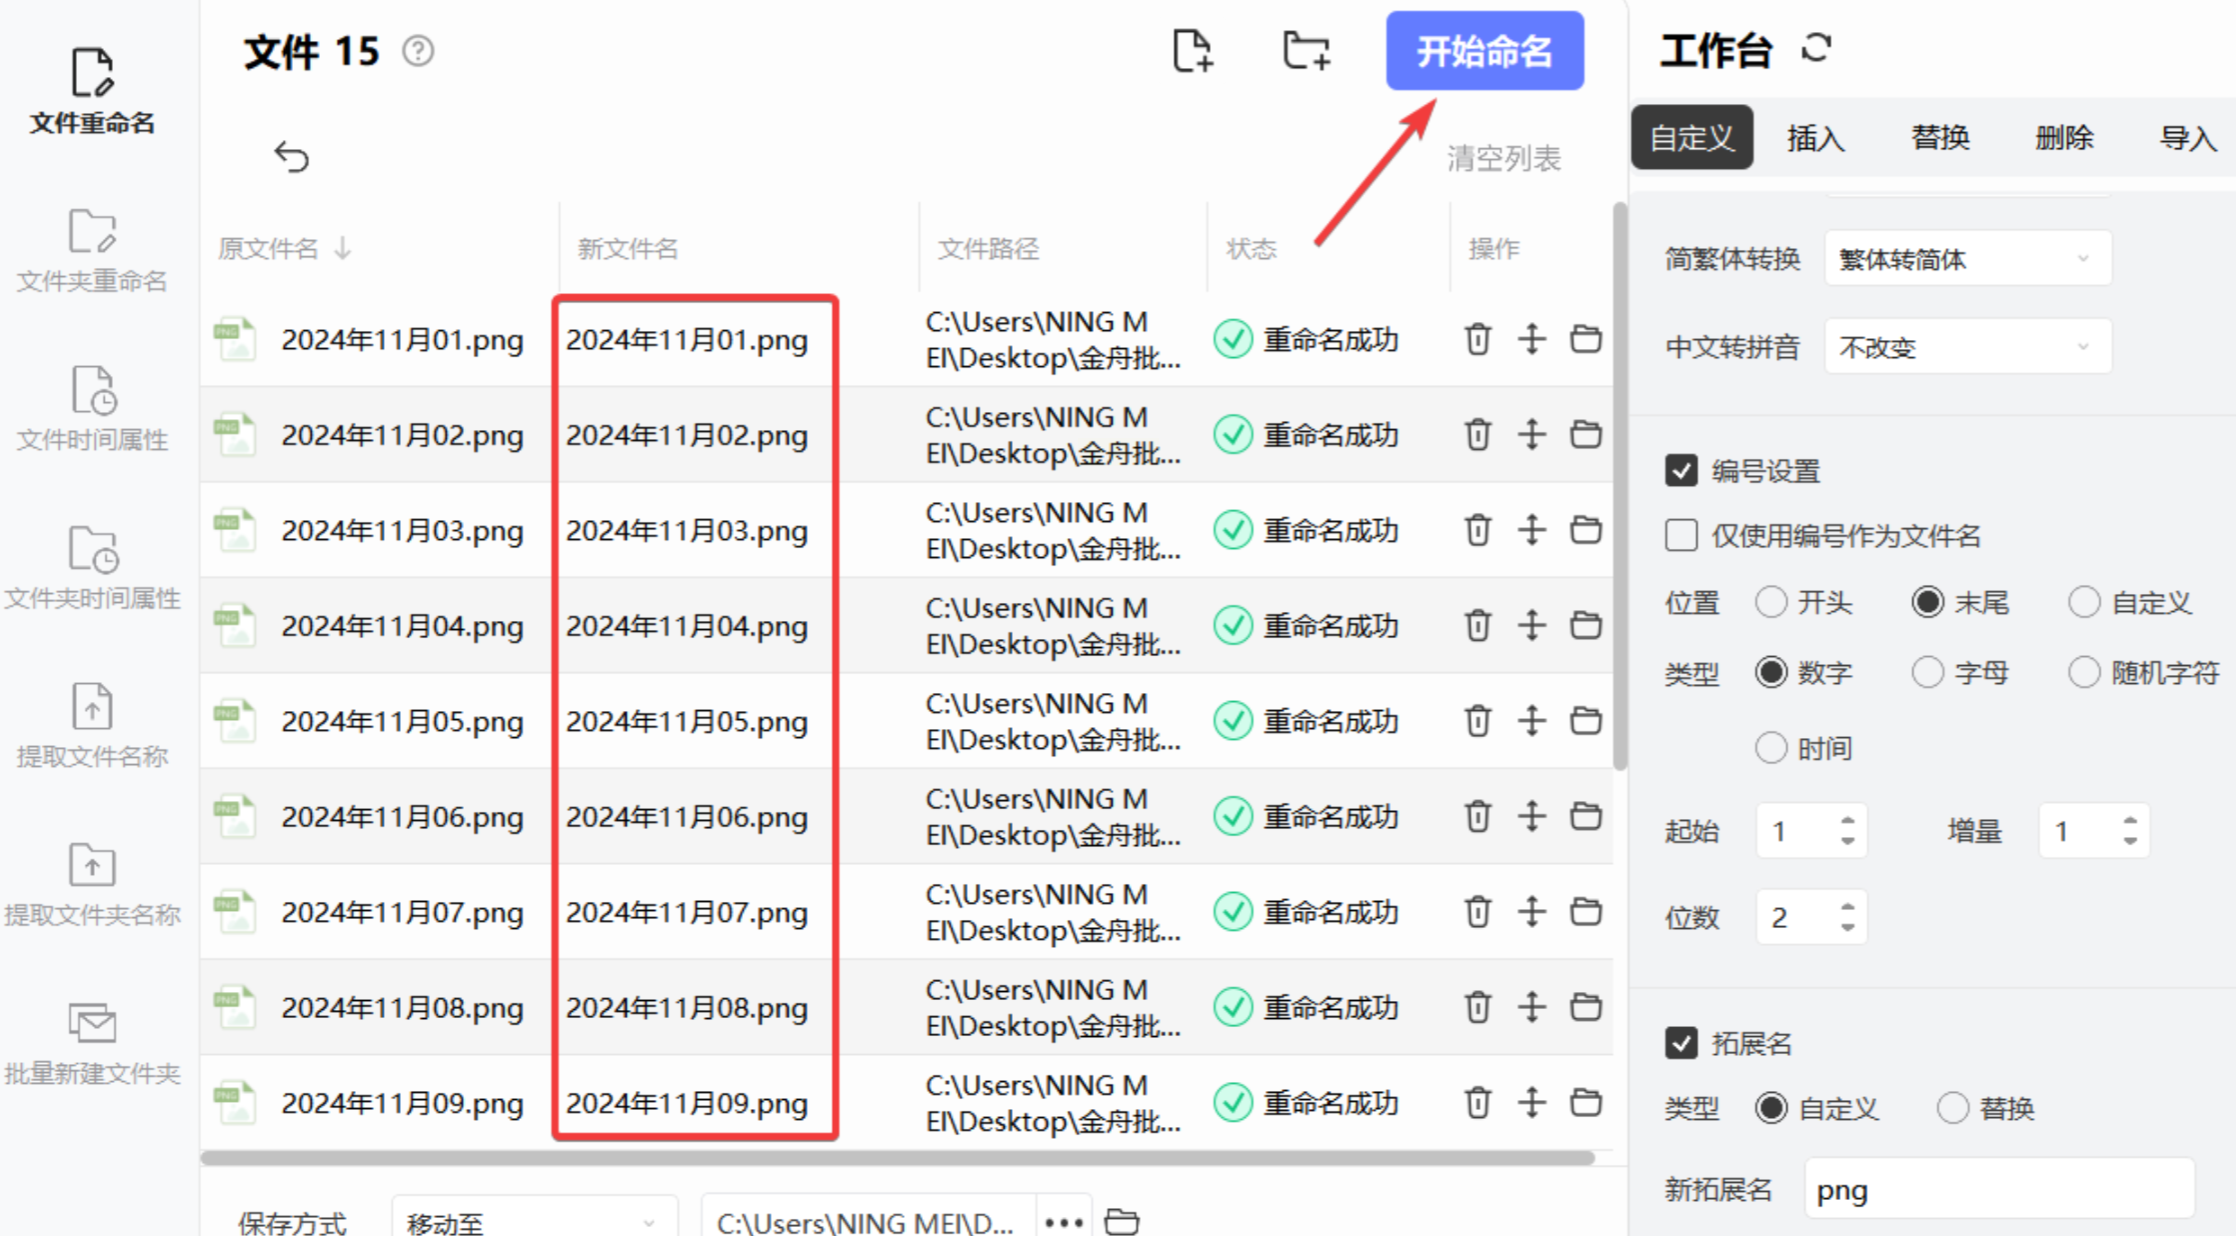
Task: Switch to the 插入 tab
Action: 1815,138
